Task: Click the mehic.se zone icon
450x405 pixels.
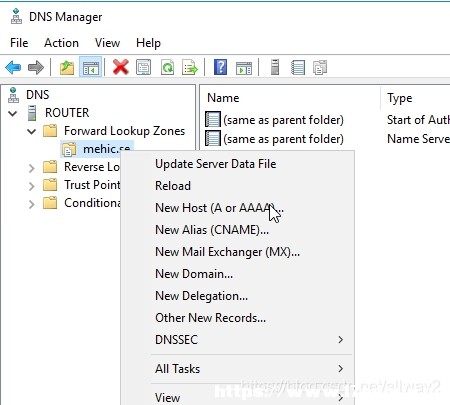Action: [69, 149]
